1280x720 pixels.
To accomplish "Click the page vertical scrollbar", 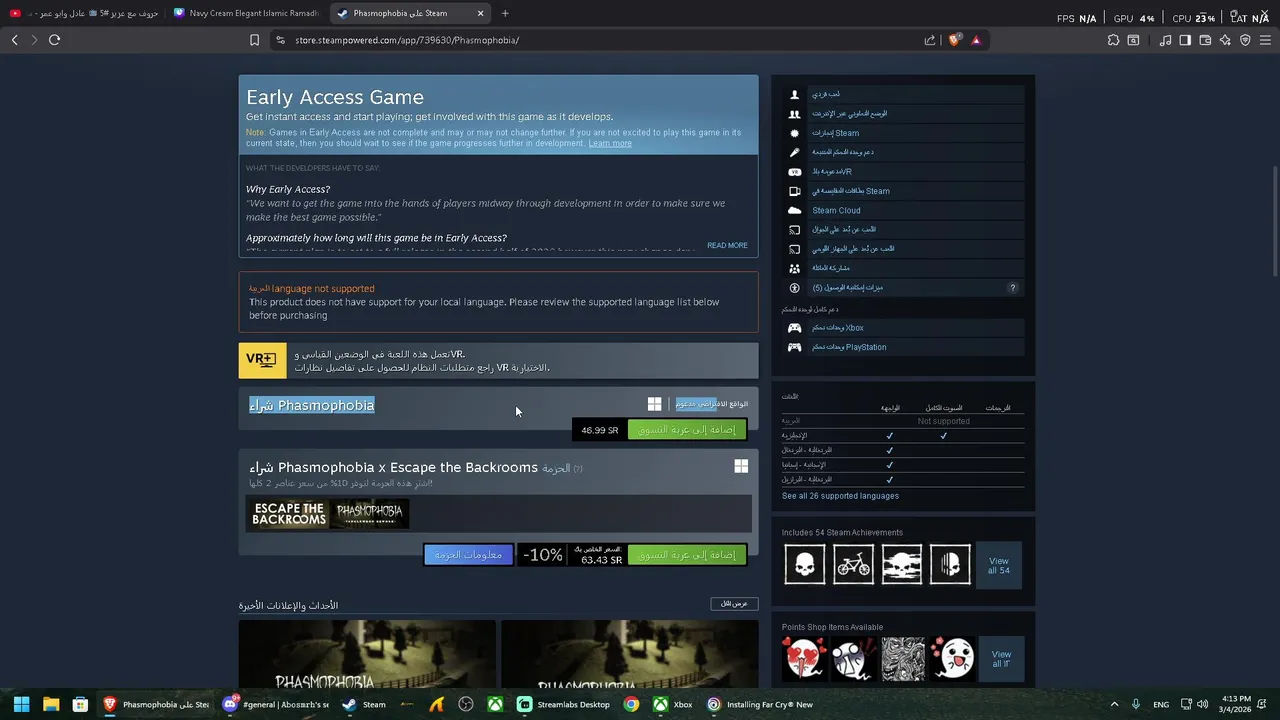I will coord(1274,220).
